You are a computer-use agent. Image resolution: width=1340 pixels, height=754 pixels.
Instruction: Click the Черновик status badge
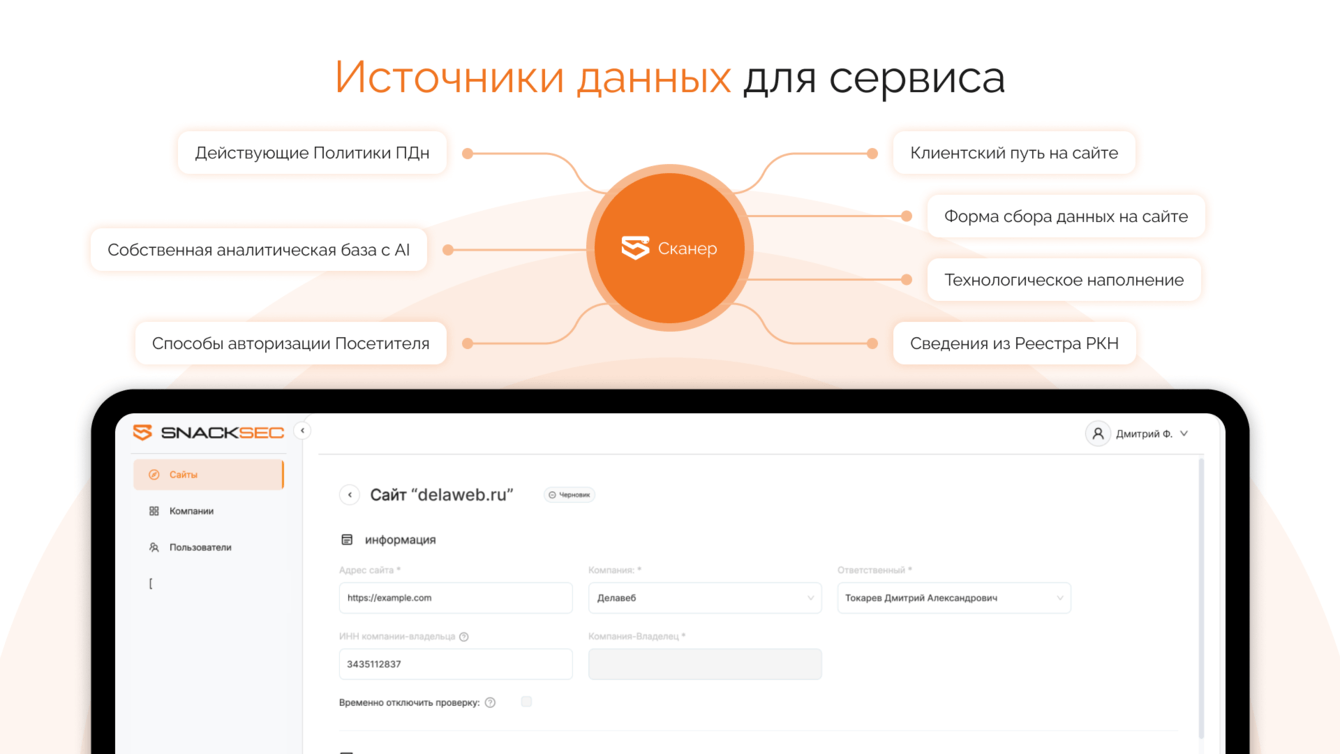(x=569, y=495)
